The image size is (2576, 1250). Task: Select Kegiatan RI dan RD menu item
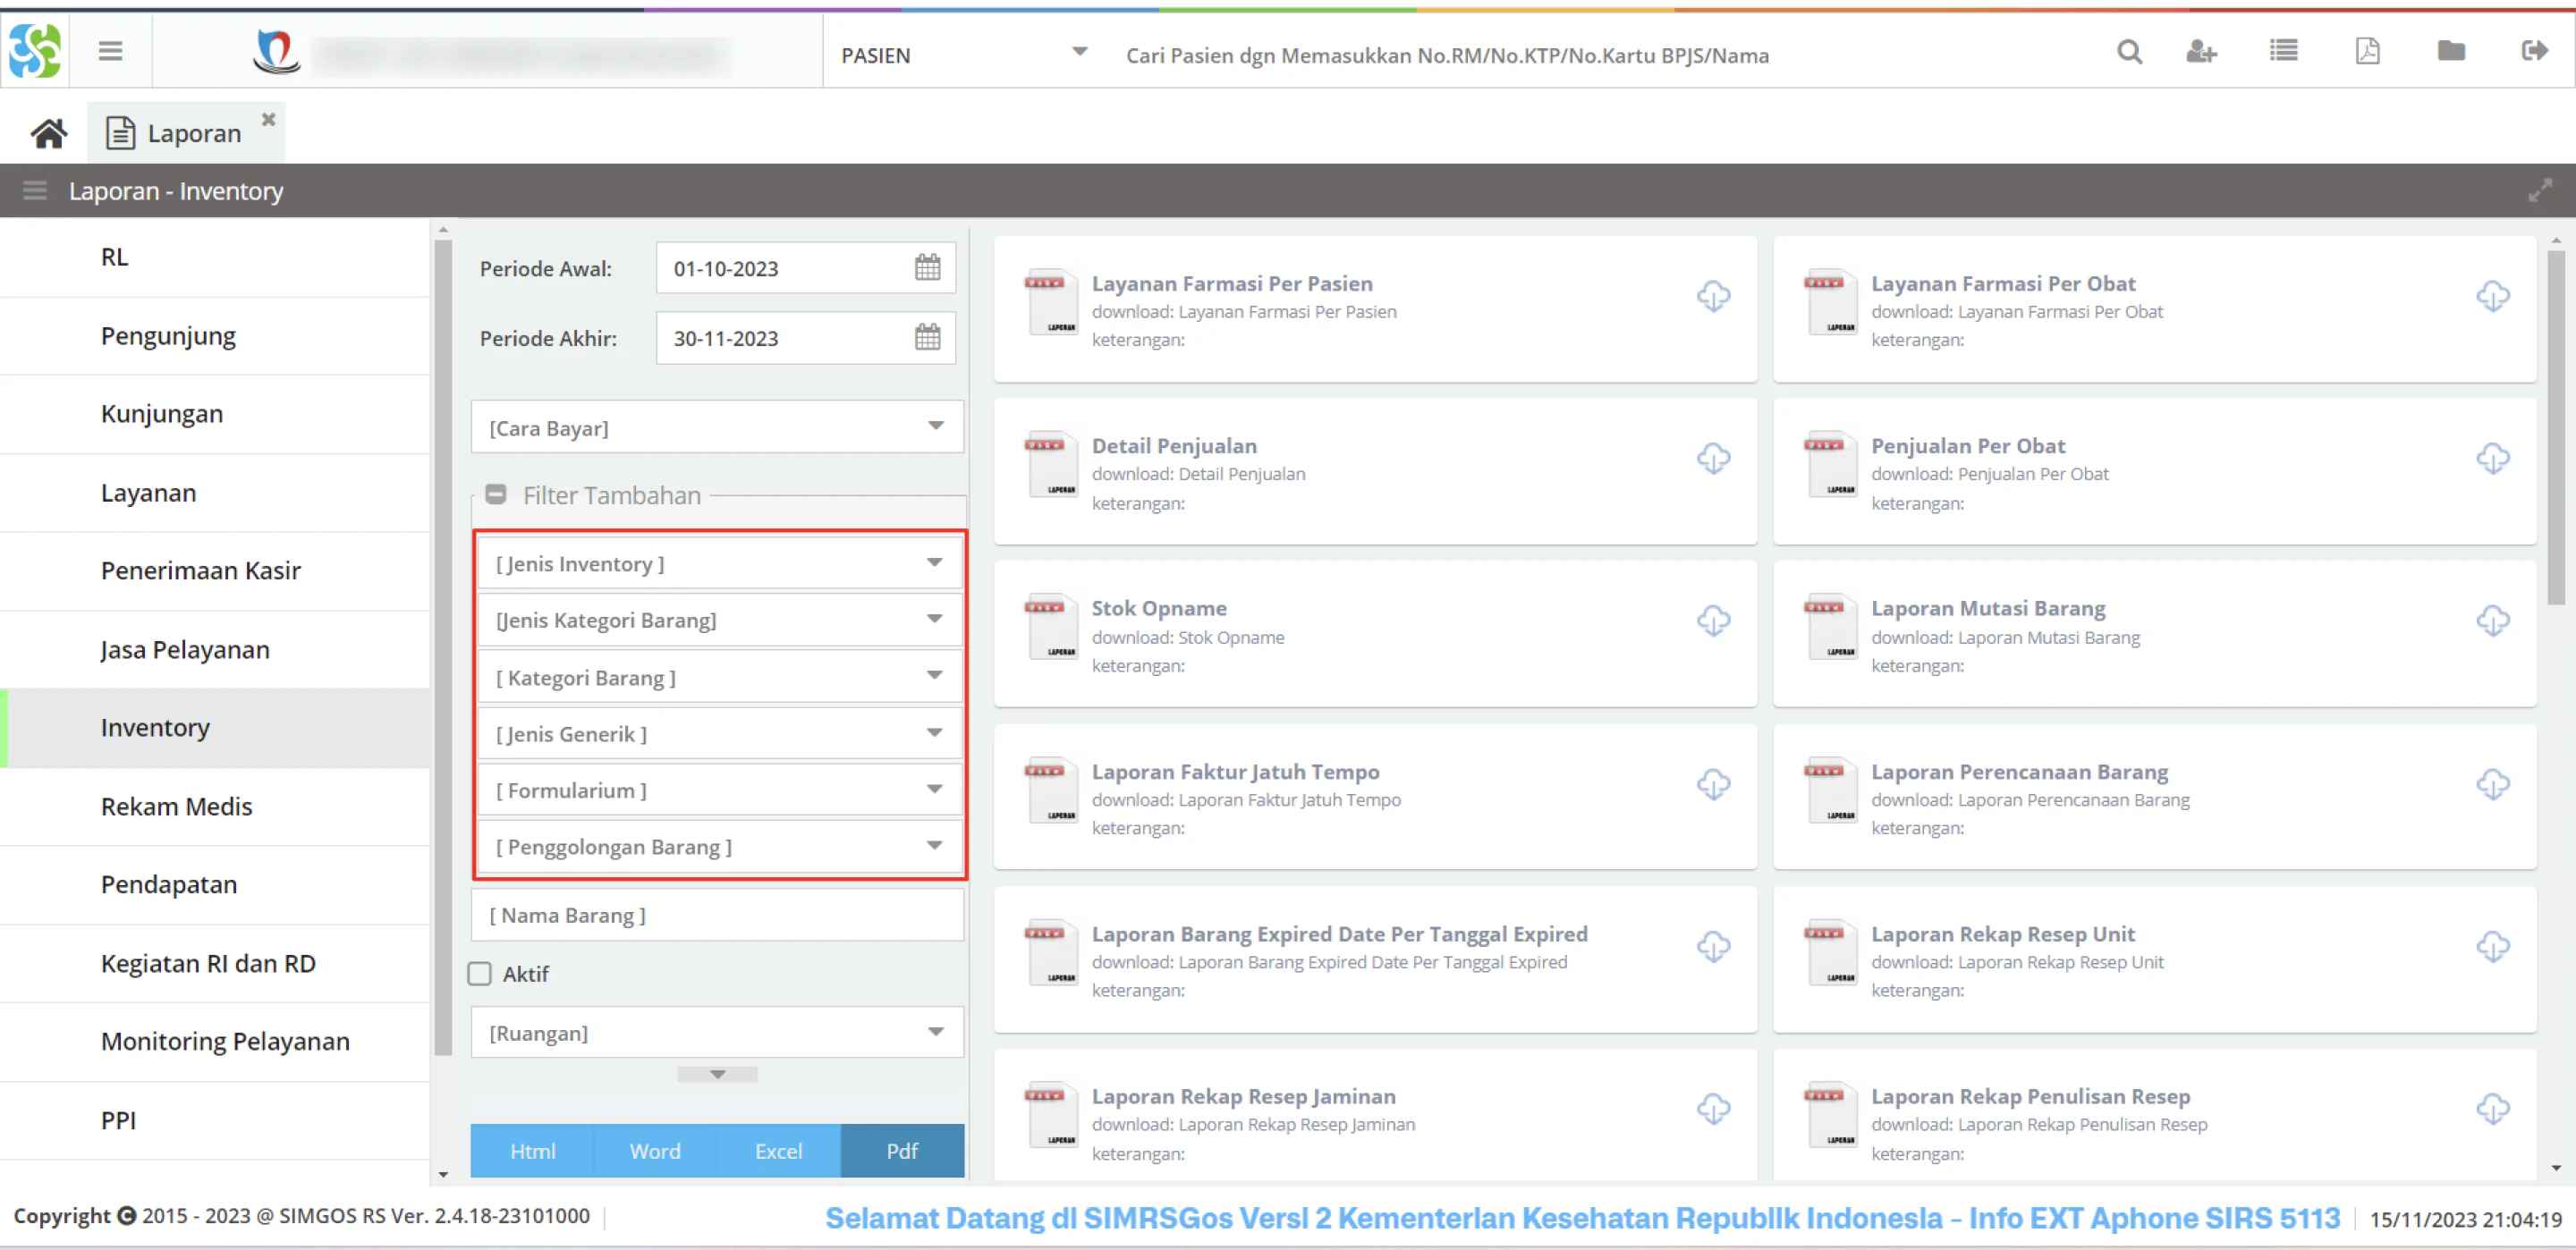click(x=215, y=963)
